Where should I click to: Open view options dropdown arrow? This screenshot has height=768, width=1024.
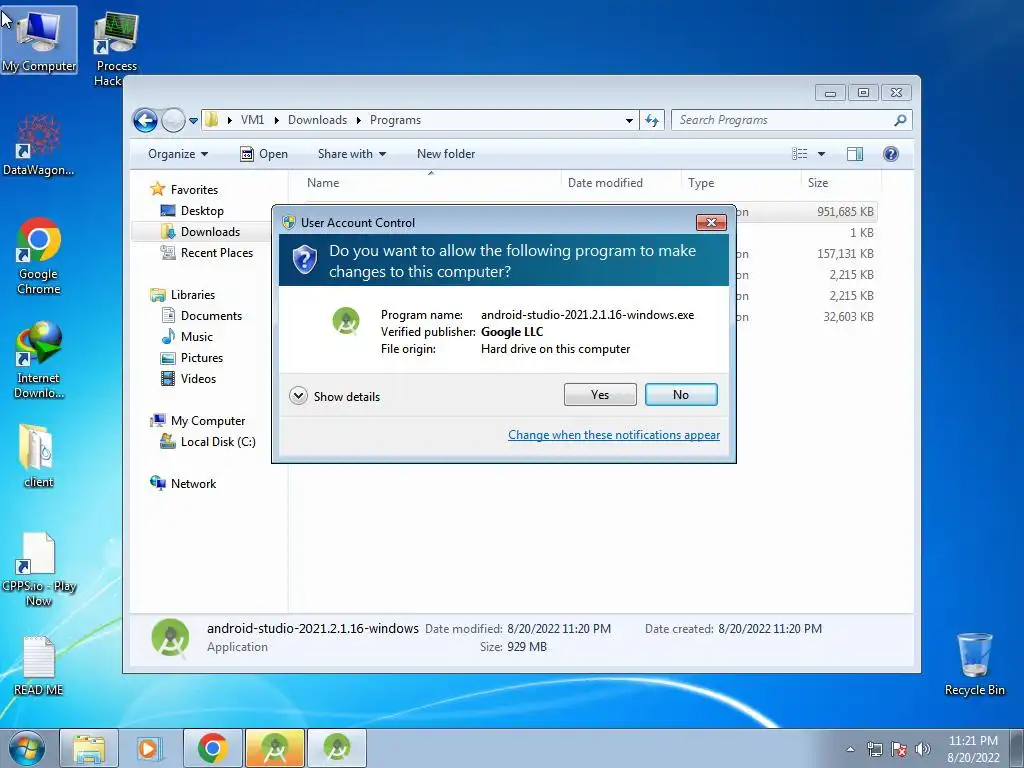(822, 154)
